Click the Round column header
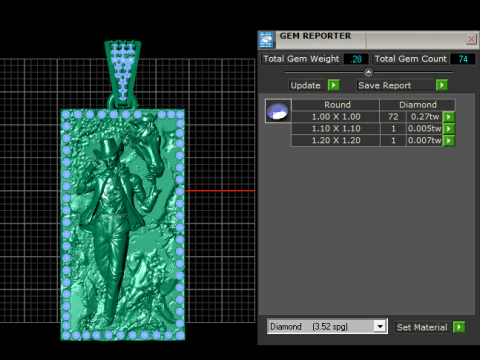This screenshot has height=360, width=480. (336, 105)
